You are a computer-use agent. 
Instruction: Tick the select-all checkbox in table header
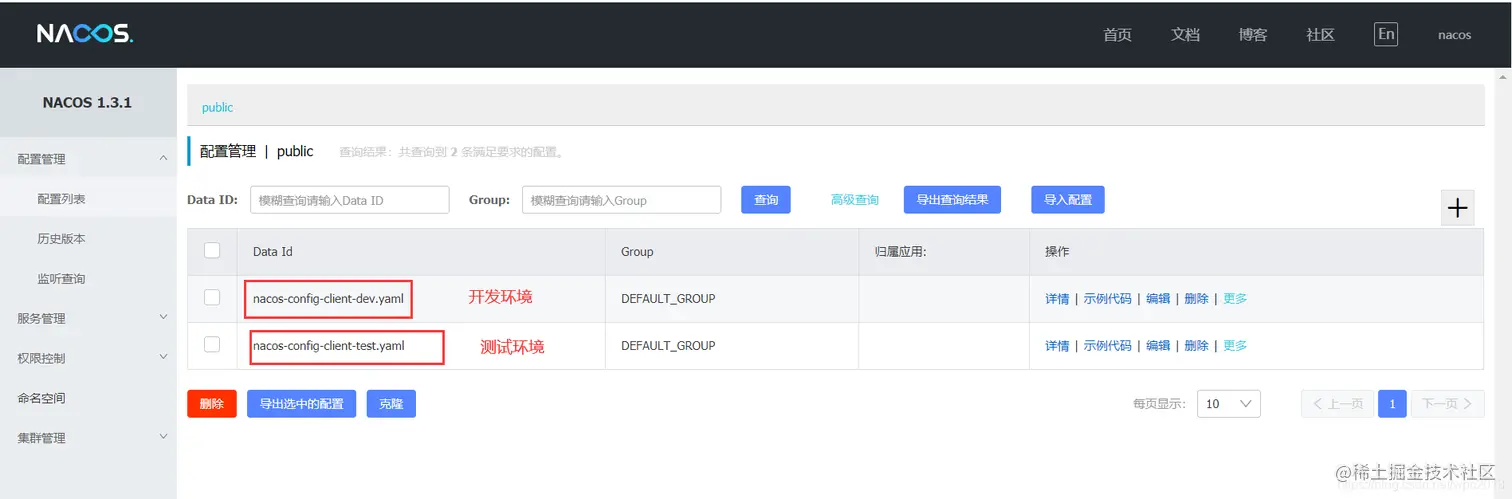(212, 251)
